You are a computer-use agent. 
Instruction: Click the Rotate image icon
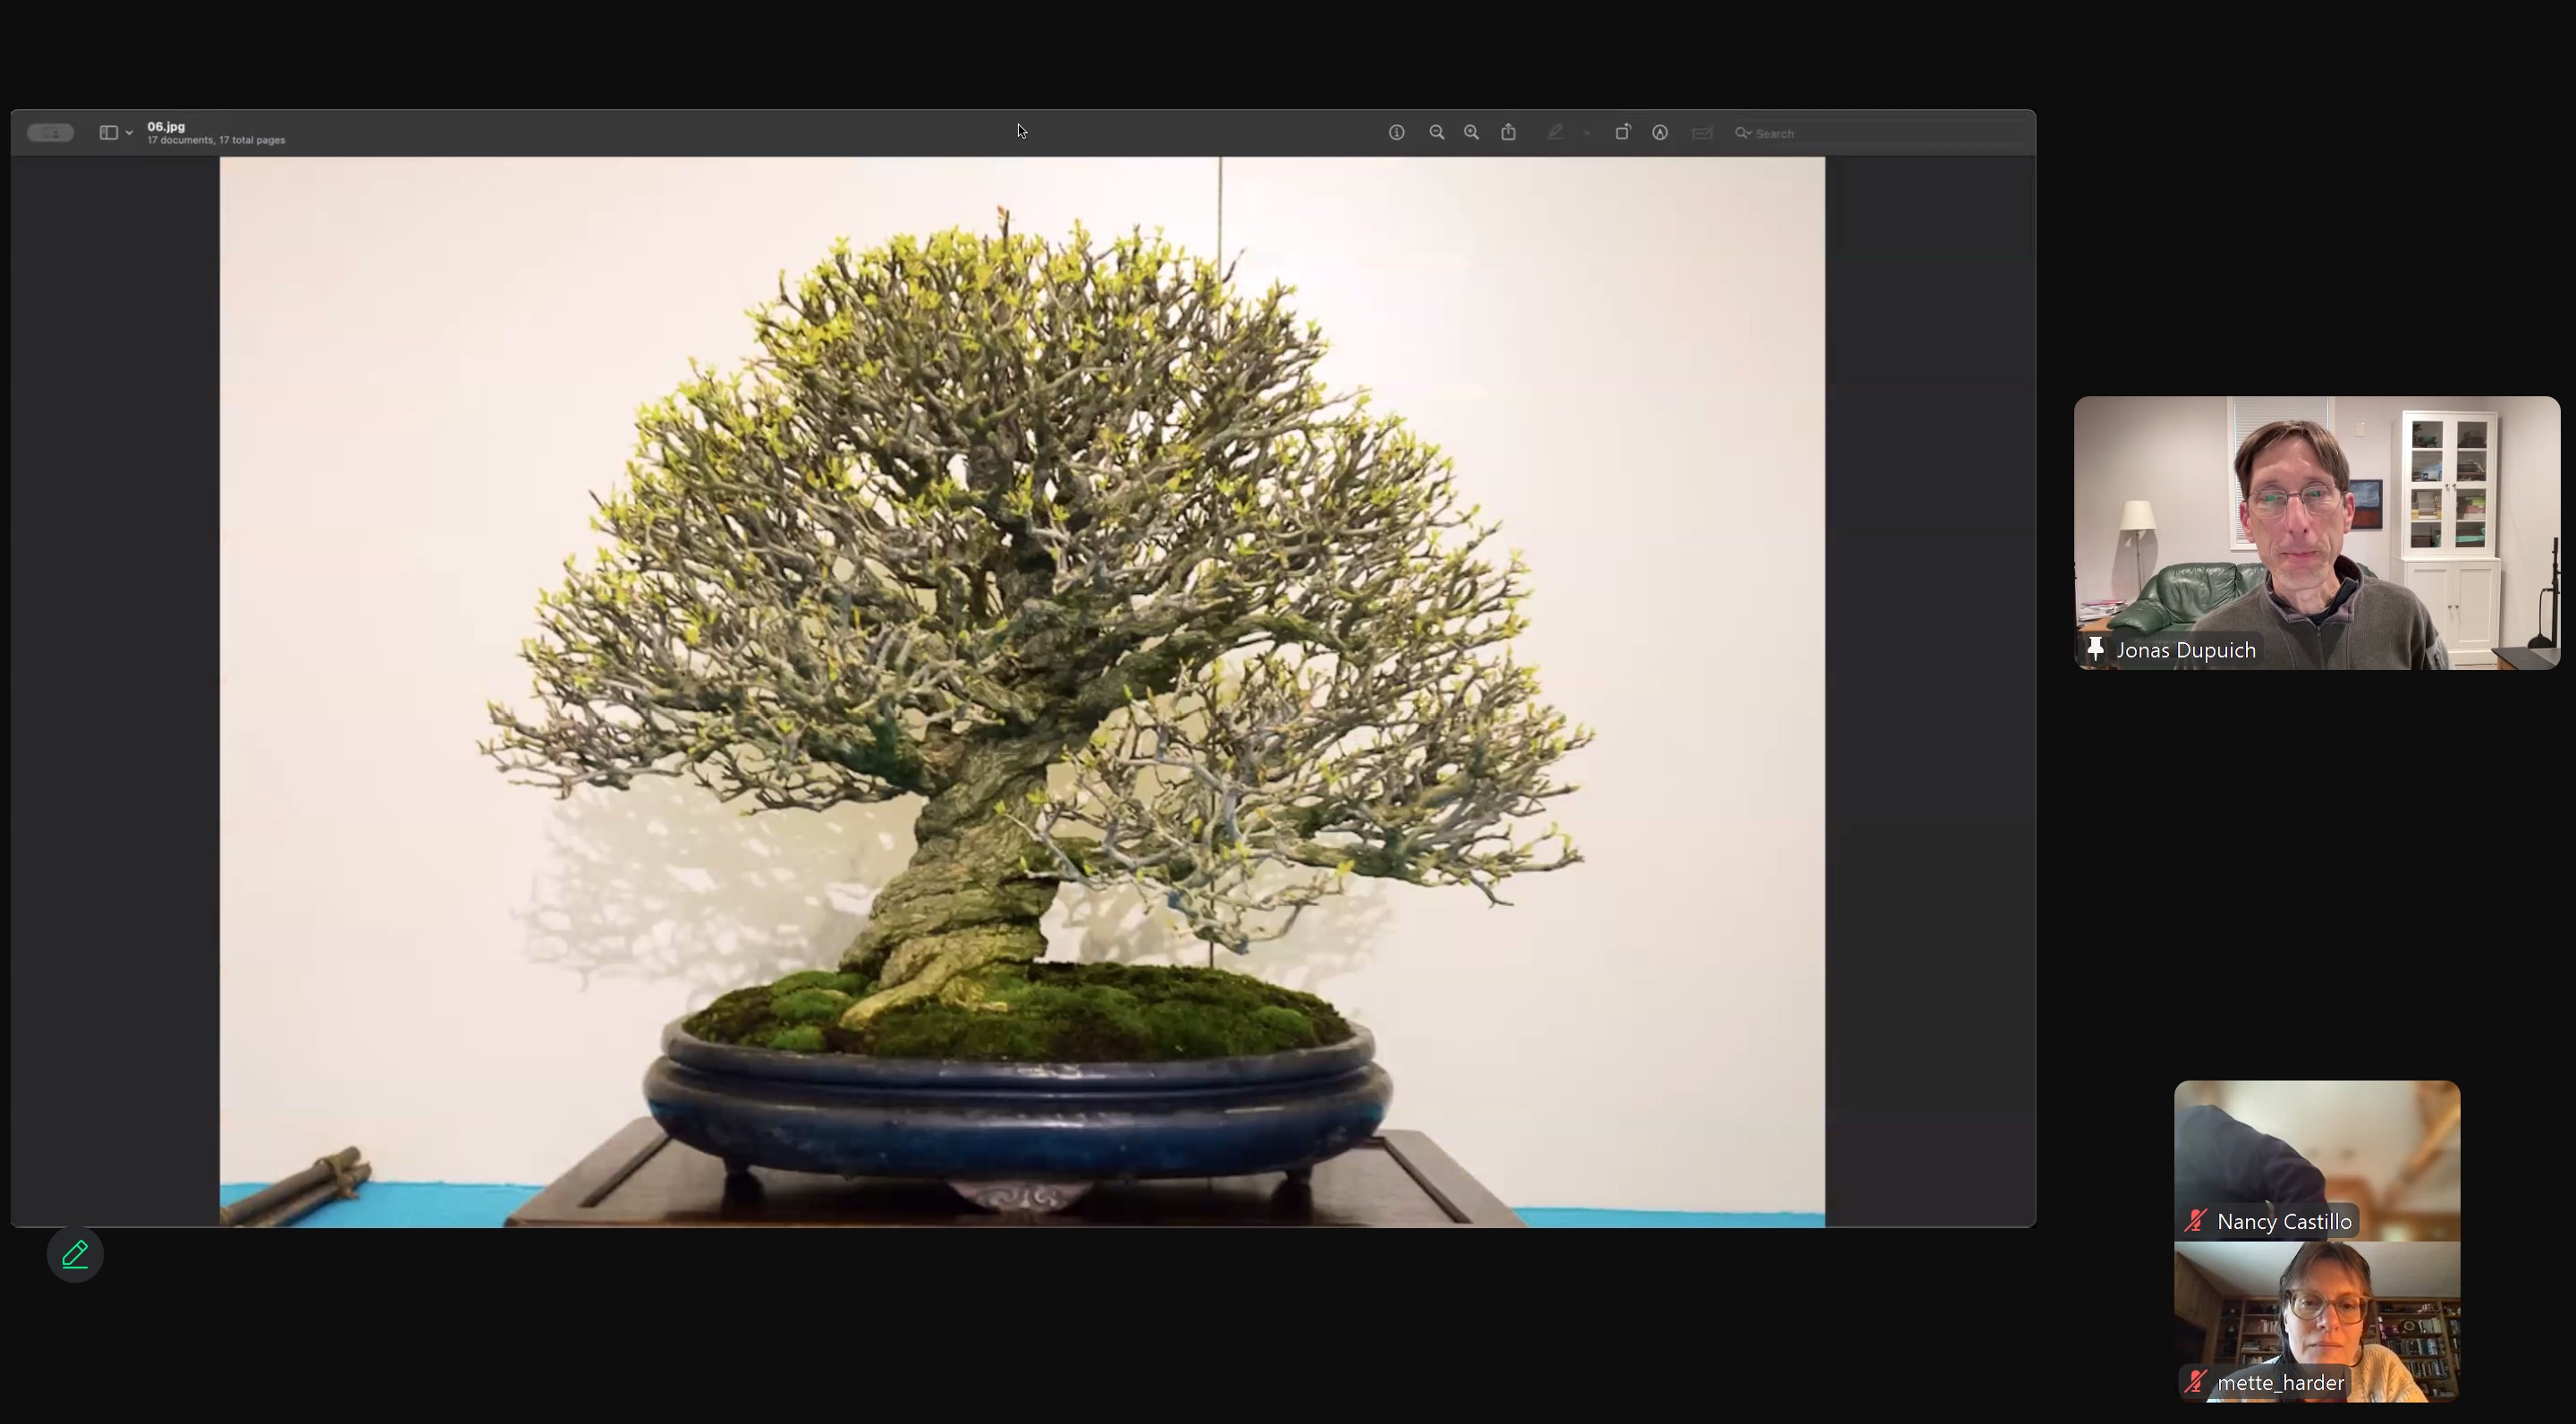tap(1622, 132)
